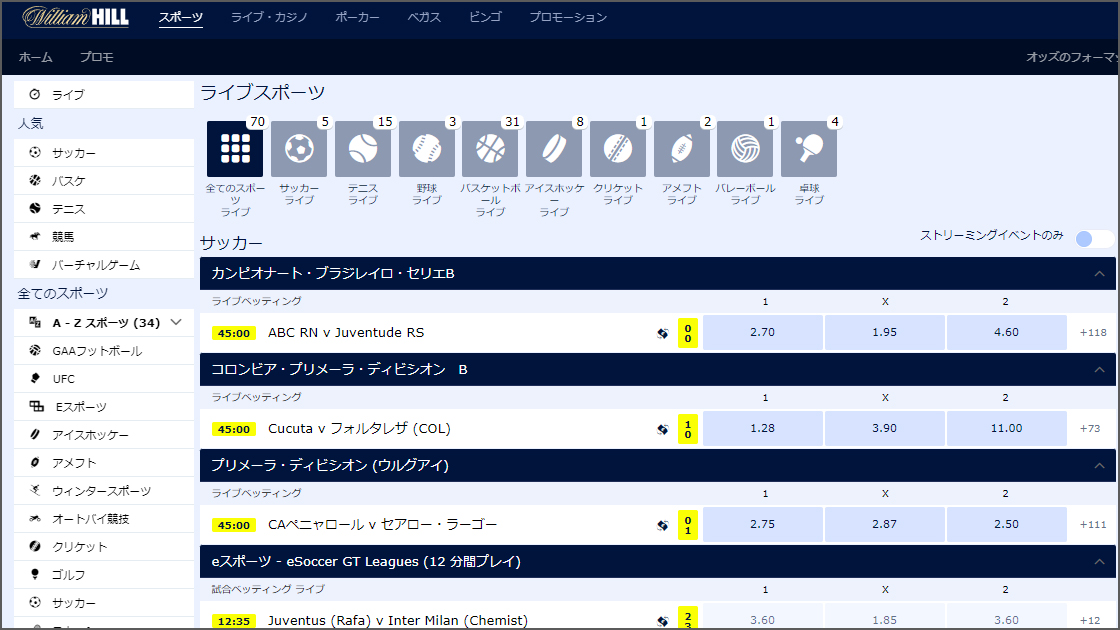Collapse the コロンビア・プリメーラ・ディビシオン B section

(x=1099, y=369)
